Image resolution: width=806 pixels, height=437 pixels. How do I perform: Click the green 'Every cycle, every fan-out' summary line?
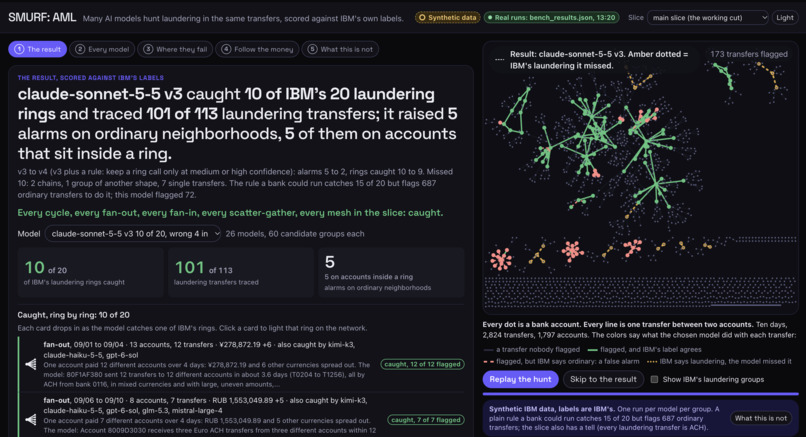(x=230, y=212)
